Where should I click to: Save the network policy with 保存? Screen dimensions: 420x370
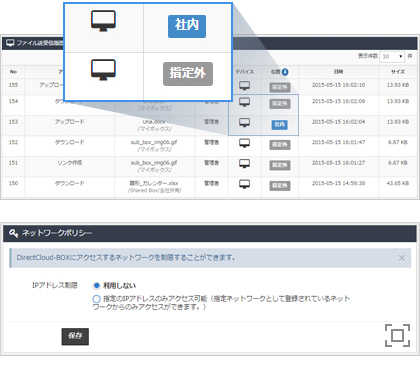tap(75, 336)
